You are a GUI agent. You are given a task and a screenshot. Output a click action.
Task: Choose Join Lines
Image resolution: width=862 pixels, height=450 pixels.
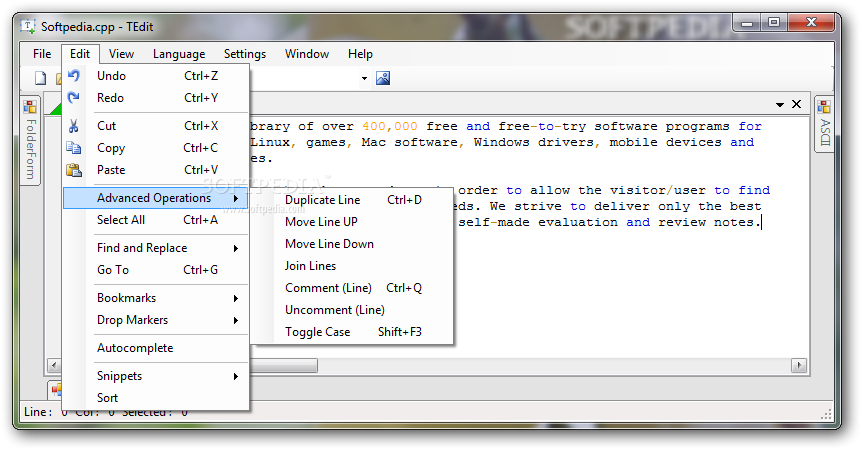click(x=352, y=266)
